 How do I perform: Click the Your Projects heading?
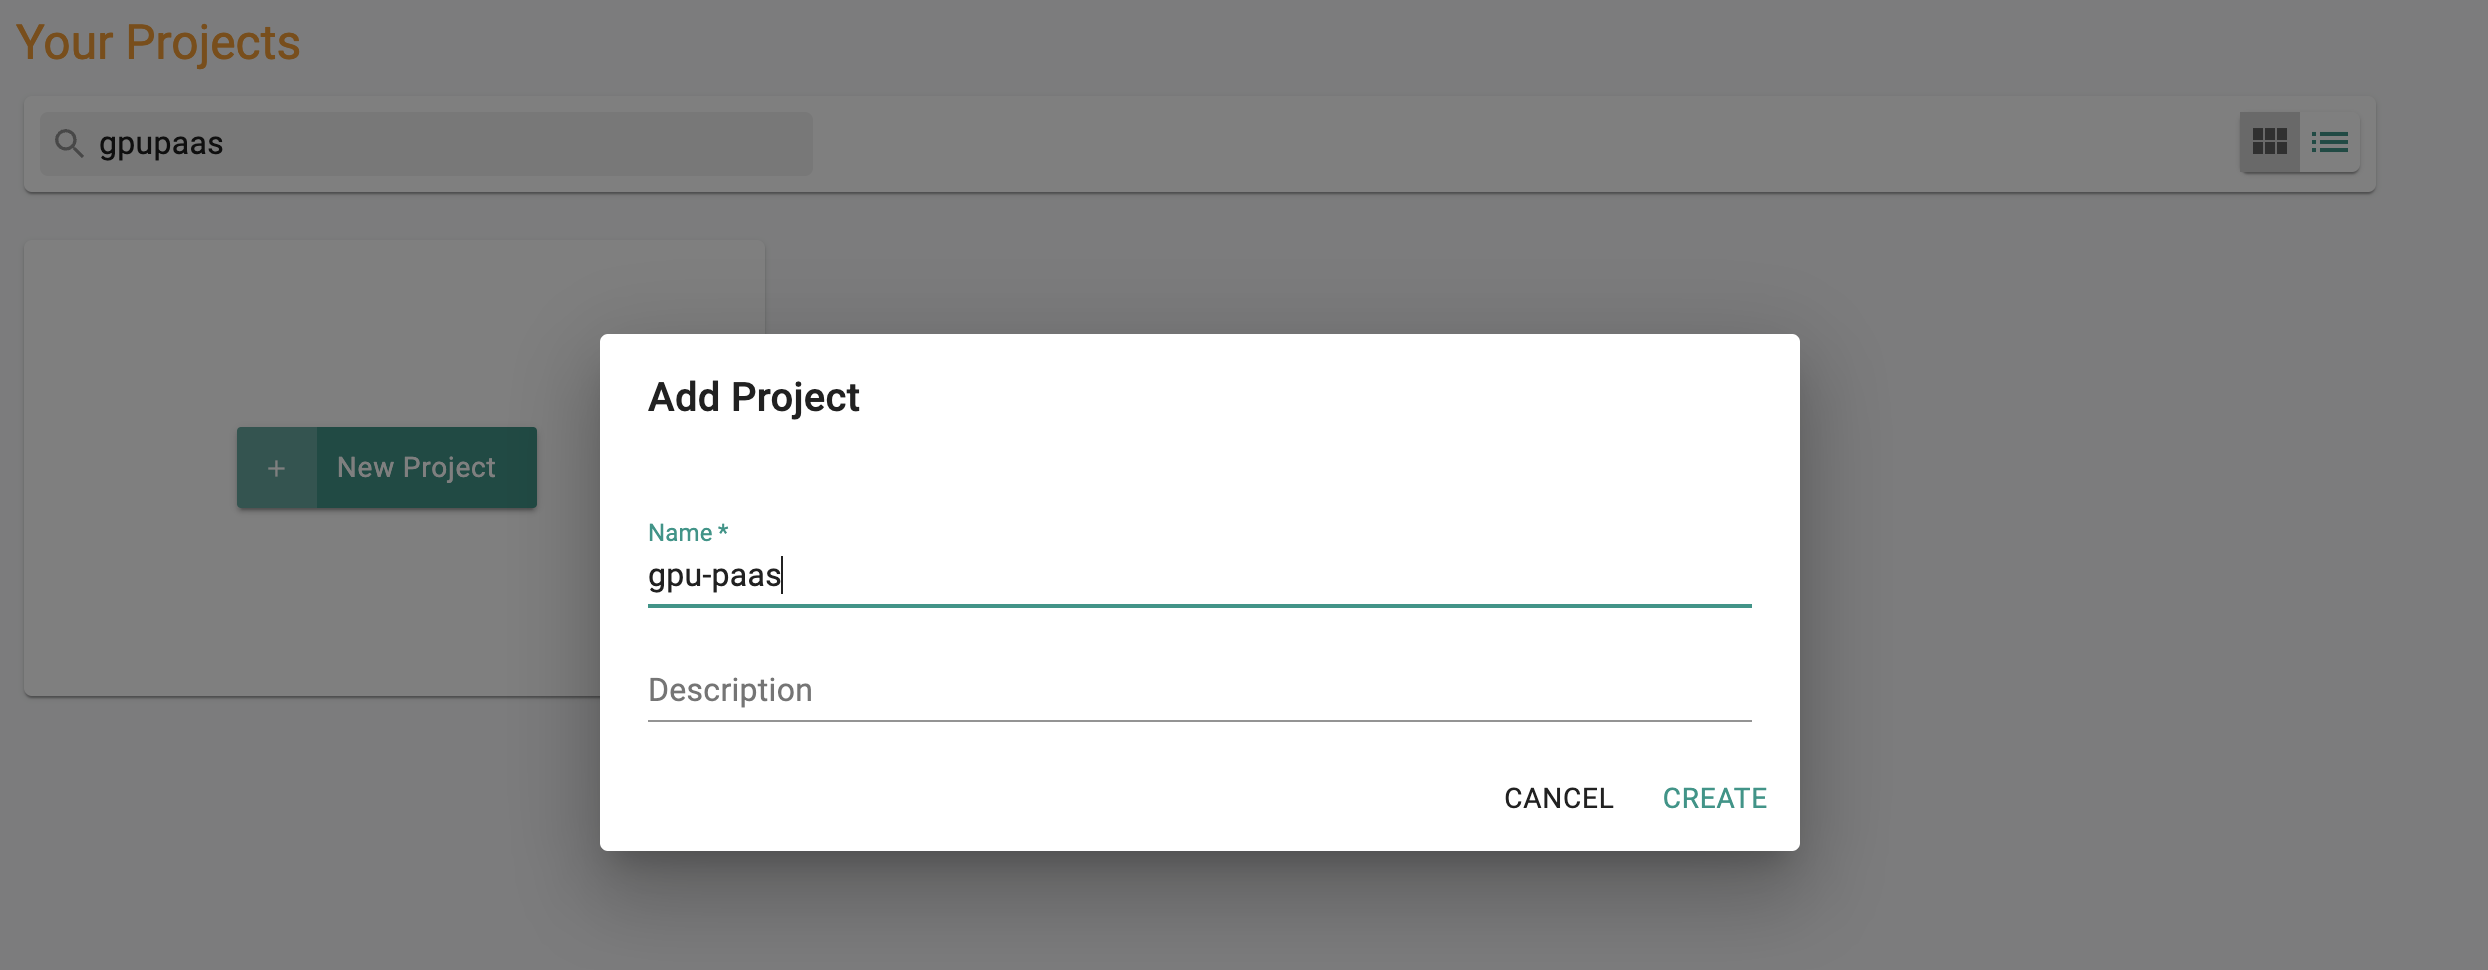tap(158, 42)
